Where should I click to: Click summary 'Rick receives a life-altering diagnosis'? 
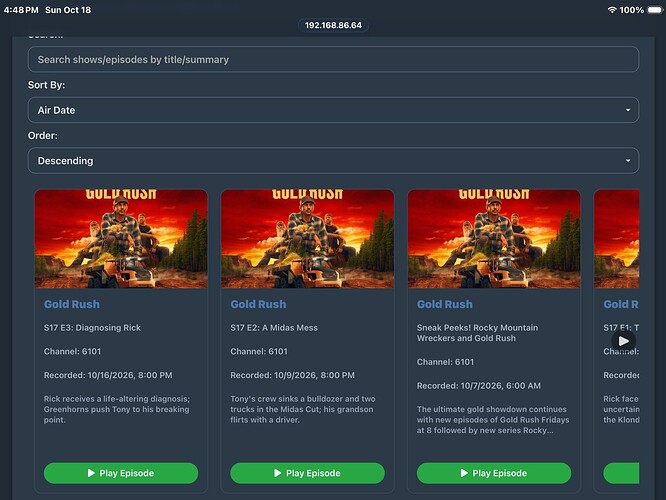pos(117,409)
